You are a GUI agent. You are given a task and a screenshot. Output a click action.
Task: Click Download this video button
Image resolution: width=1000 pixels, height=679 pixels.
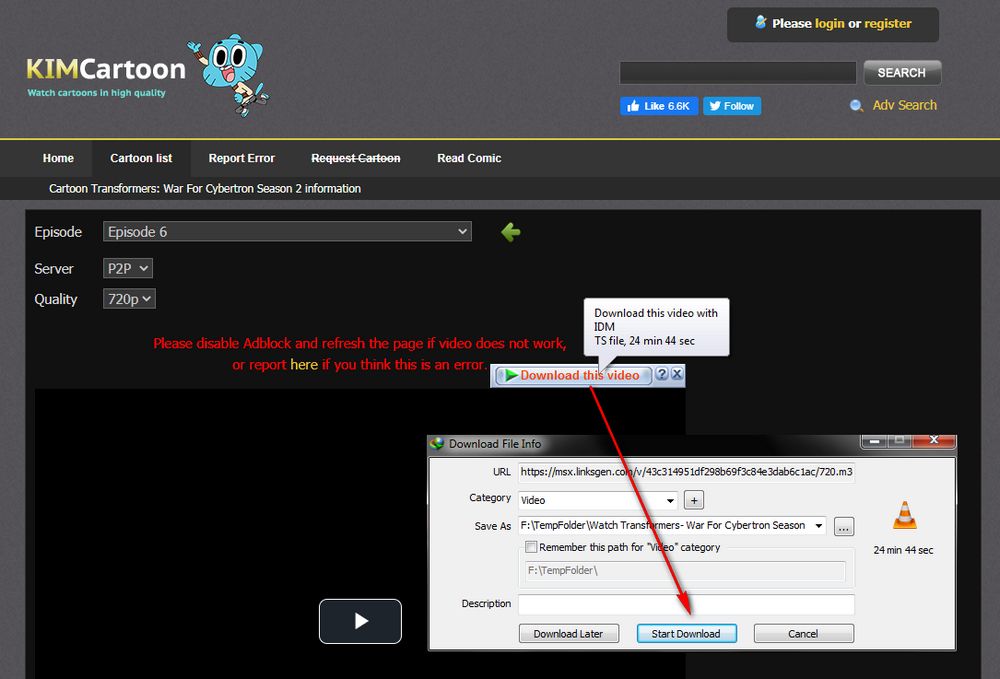click(x=573, y=375)
